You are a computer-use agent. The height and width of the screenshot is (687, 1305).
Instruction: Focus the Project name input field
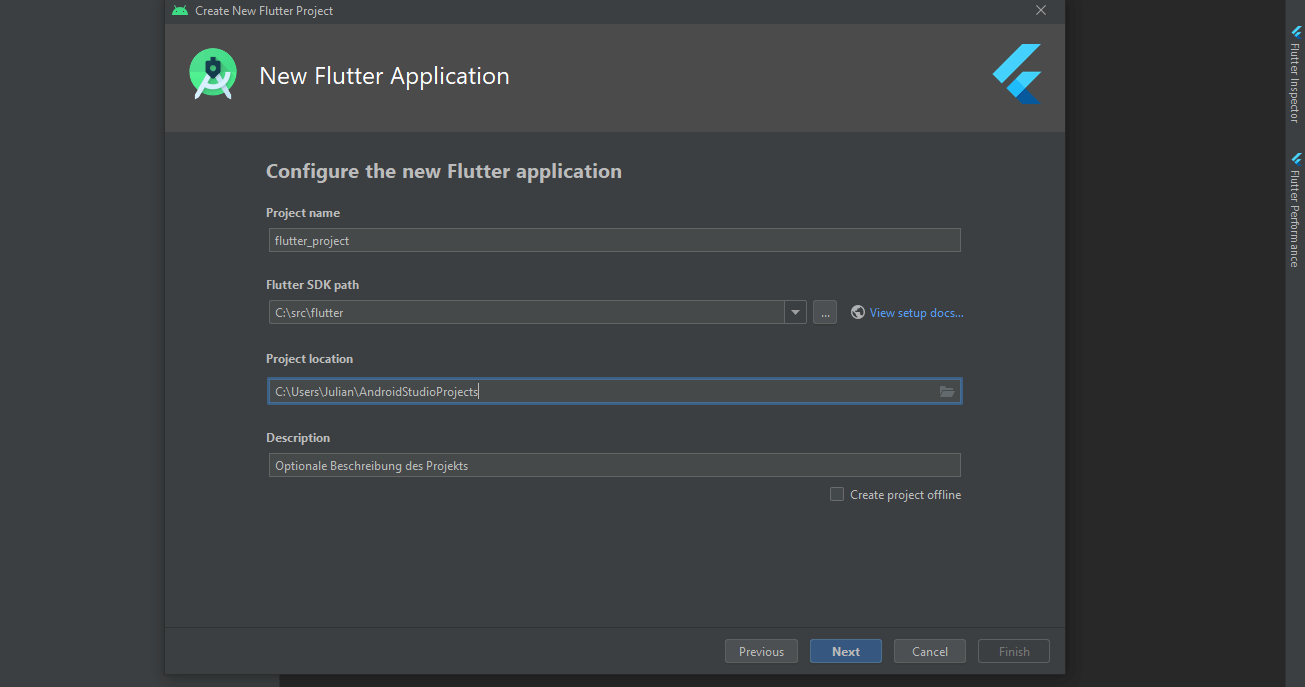[614, 240]
